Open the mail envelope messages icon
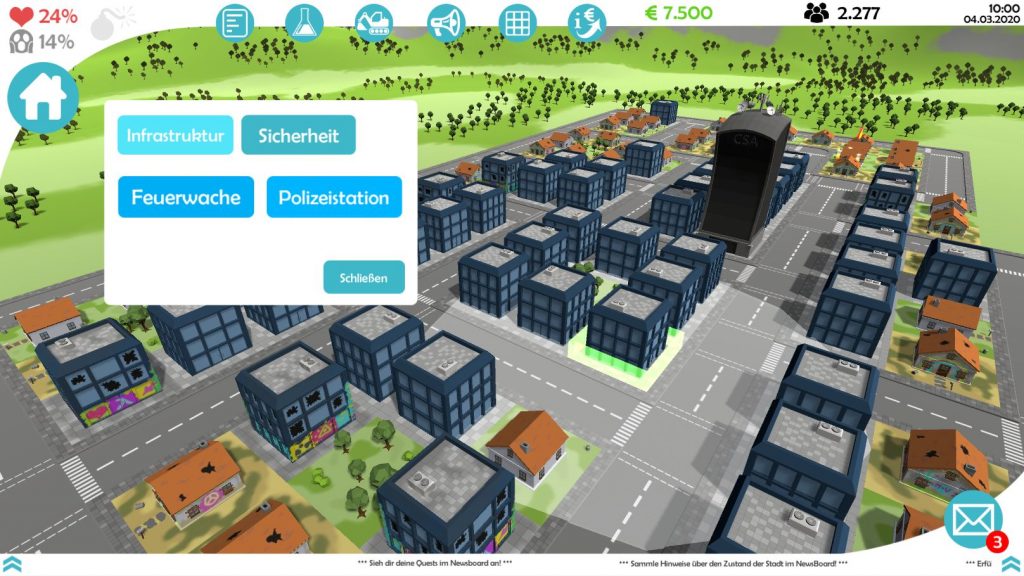Screen dimensions: 1024x576 [972, 520]
